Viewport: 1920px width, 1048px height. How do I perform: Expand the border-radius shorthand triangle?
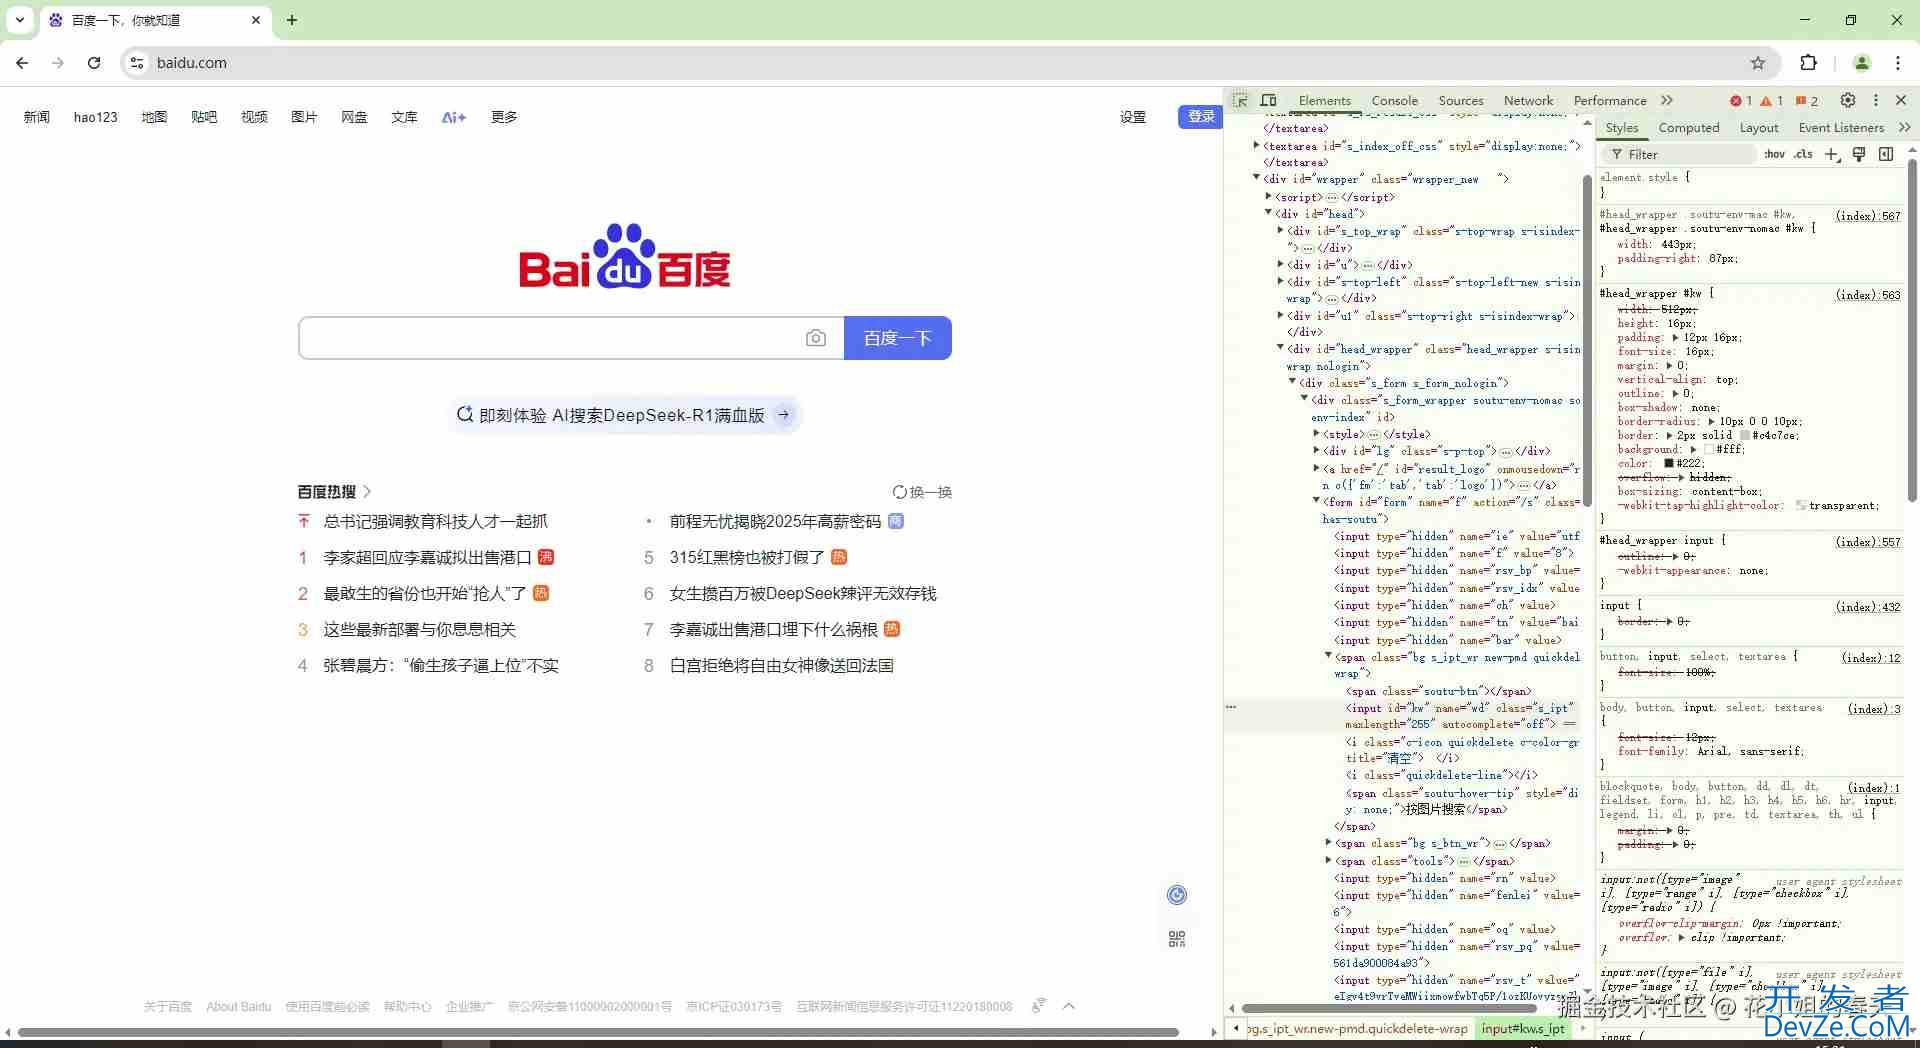pyautogui.click(x=1711, y=421)
